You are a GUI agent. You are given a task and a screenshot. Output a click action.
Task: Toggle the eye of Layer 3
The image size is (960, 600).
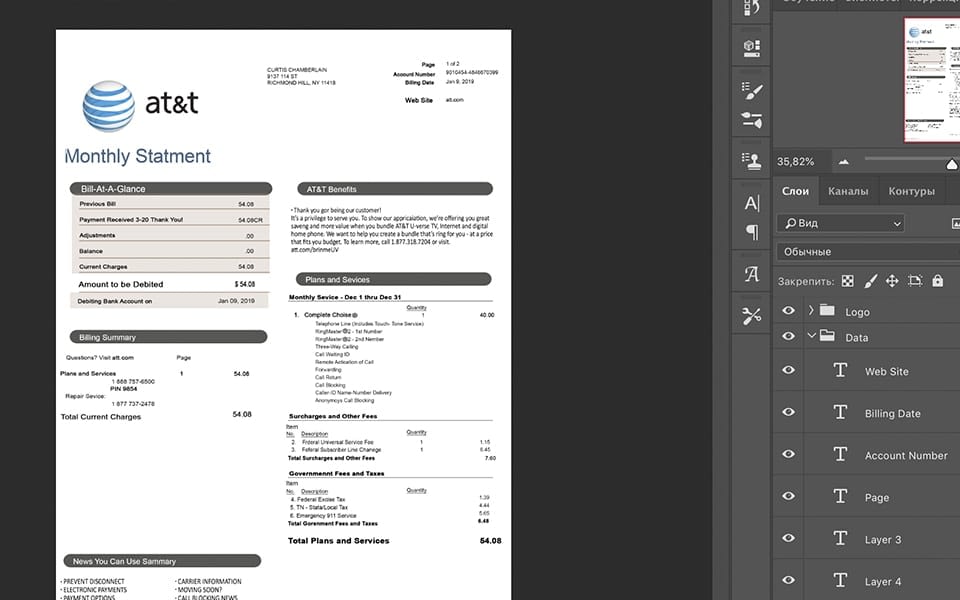tap(789, 538)
